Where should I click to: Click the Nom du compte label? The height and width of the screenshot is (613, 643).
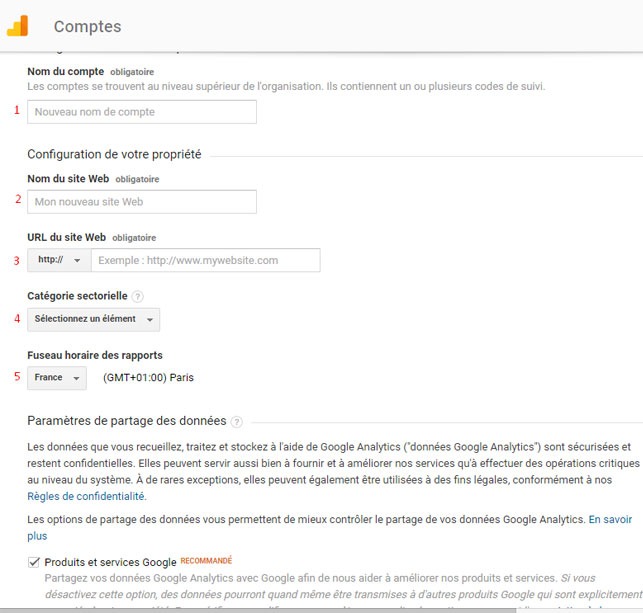(x=66, y=71)
